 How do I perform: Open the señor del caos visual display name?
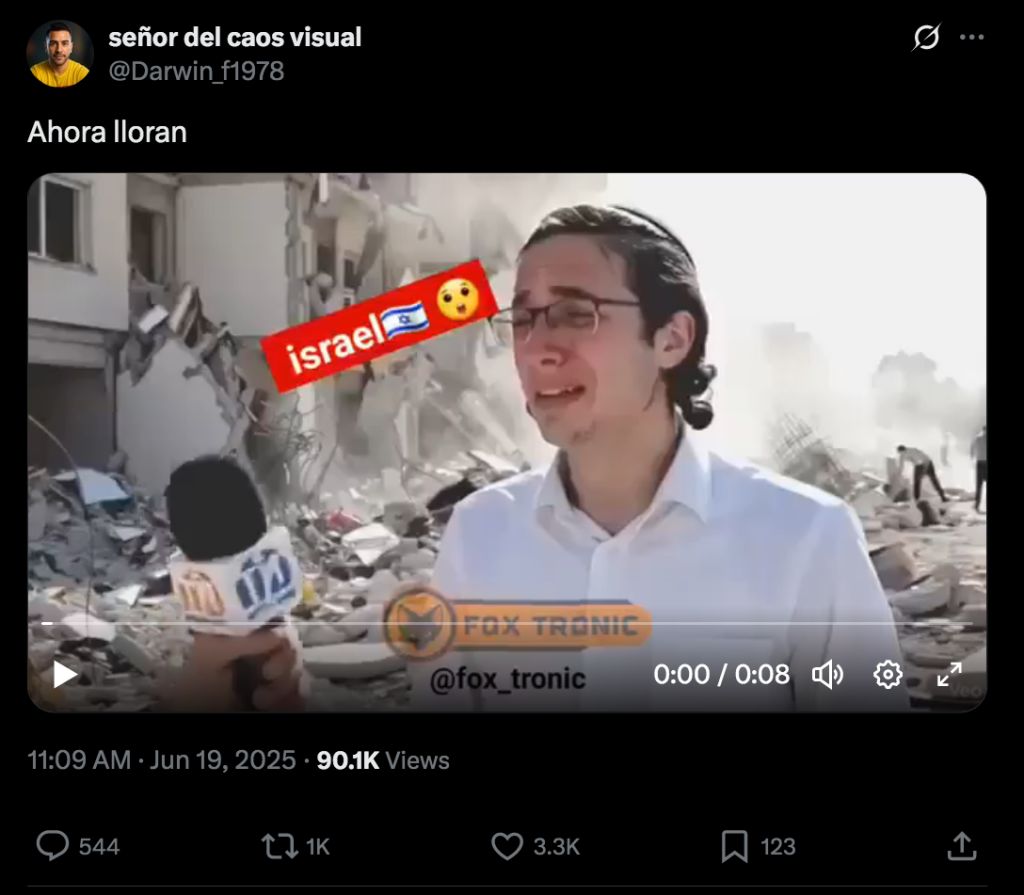pos(235,37)
